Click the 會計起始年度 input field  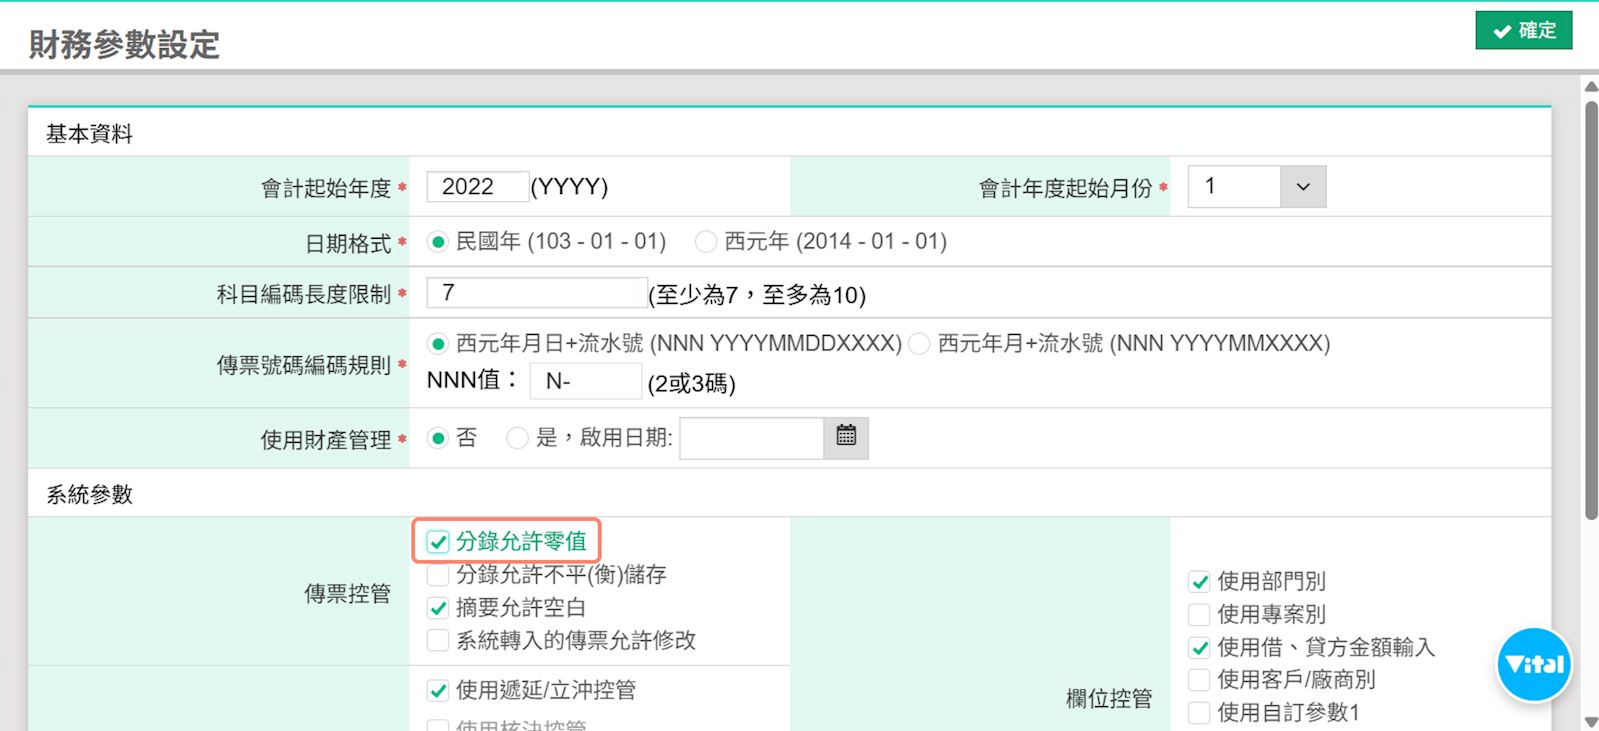coord(477,187)
